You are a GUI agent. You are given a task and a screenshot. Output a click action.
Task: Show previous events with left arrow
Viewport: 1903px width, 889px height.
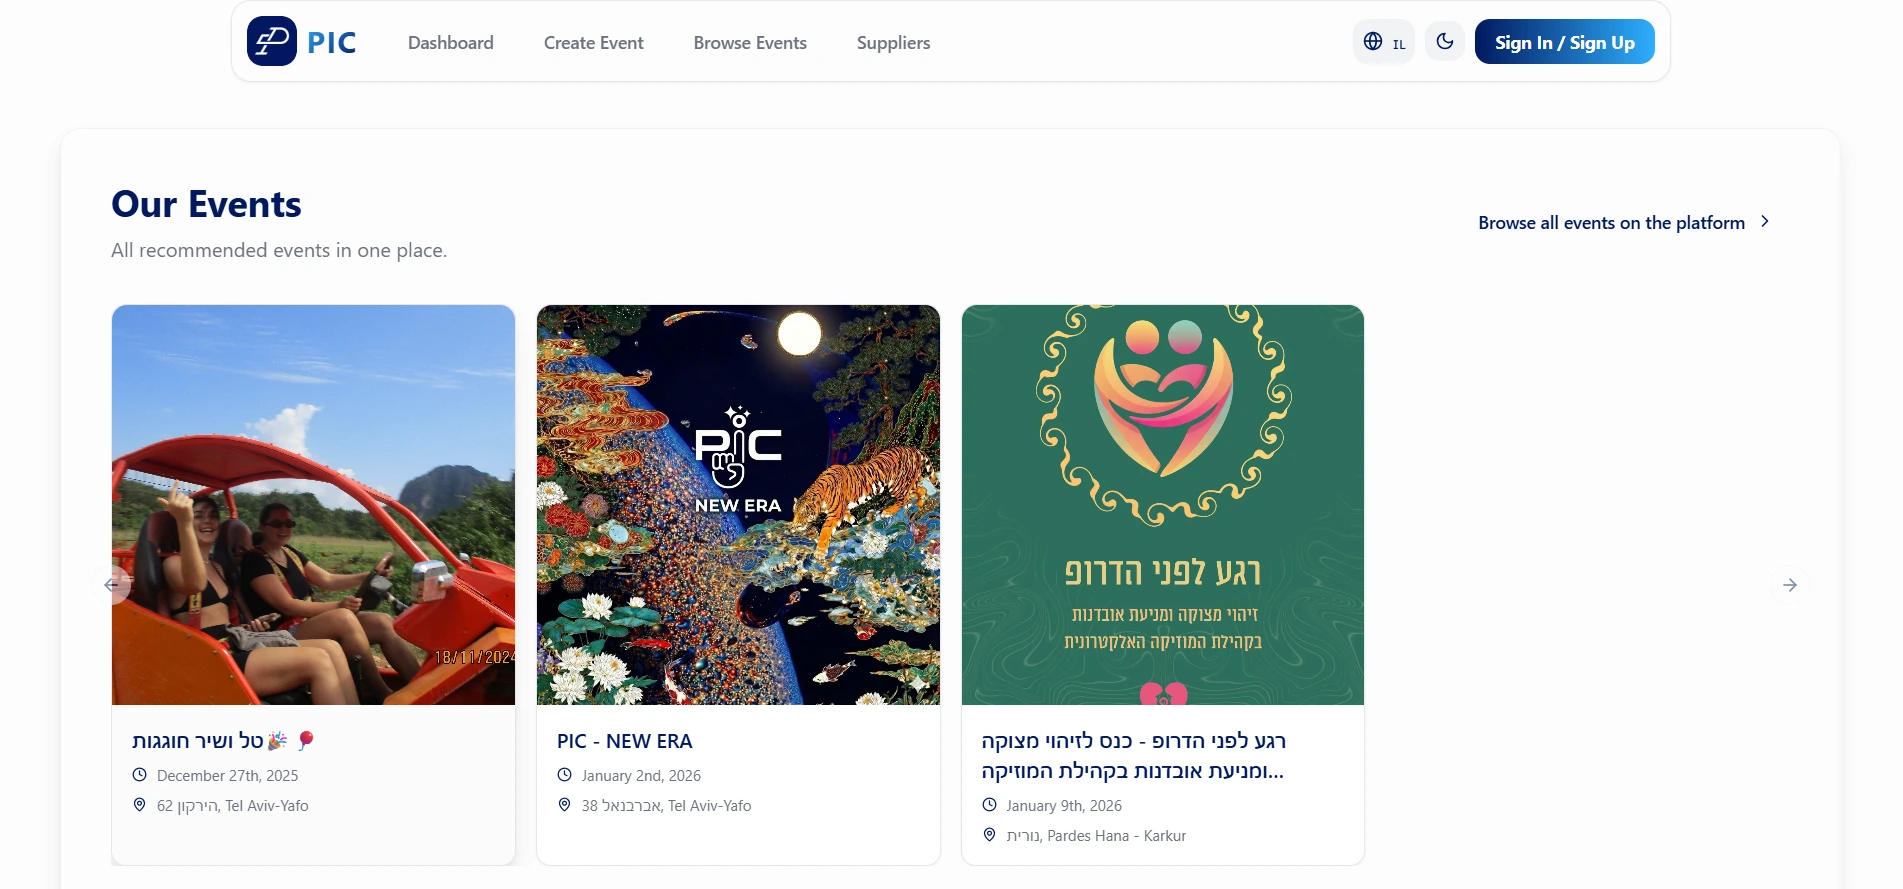[x=111, y=585]
